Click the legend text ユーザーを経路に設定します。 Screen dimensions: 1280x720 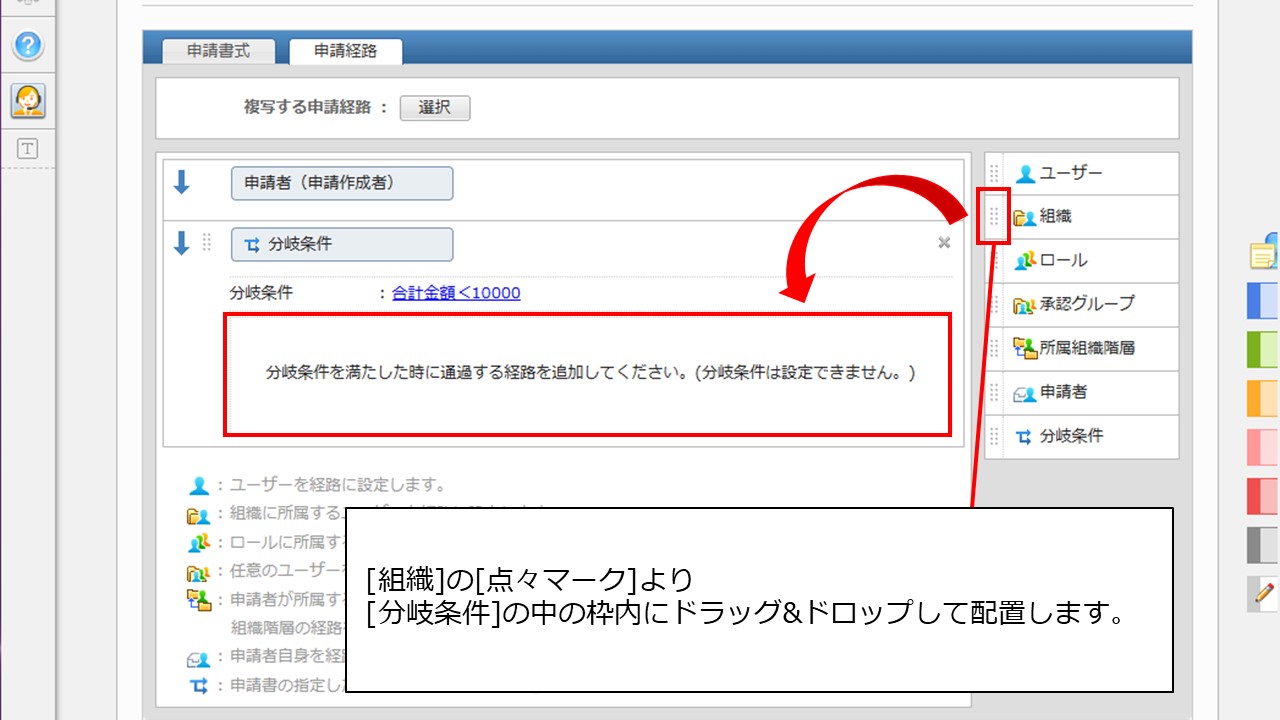pyautogui.click(x=338, y=485)
